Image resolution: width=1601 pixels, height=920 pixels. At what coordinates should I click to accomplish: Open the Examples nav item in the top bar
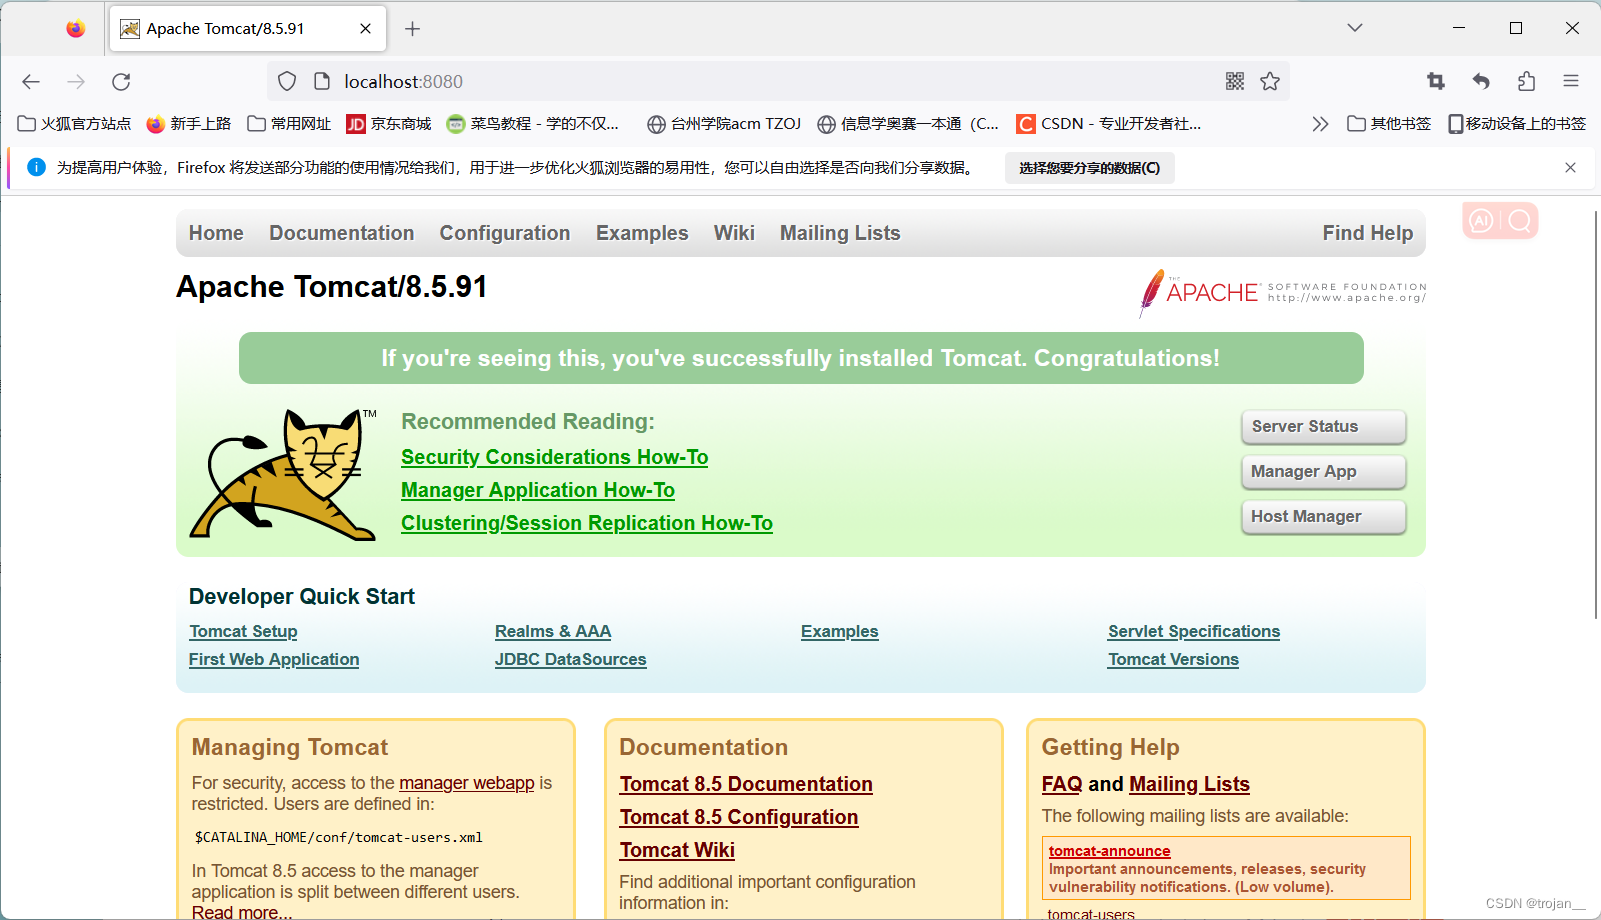click(642, 233)
